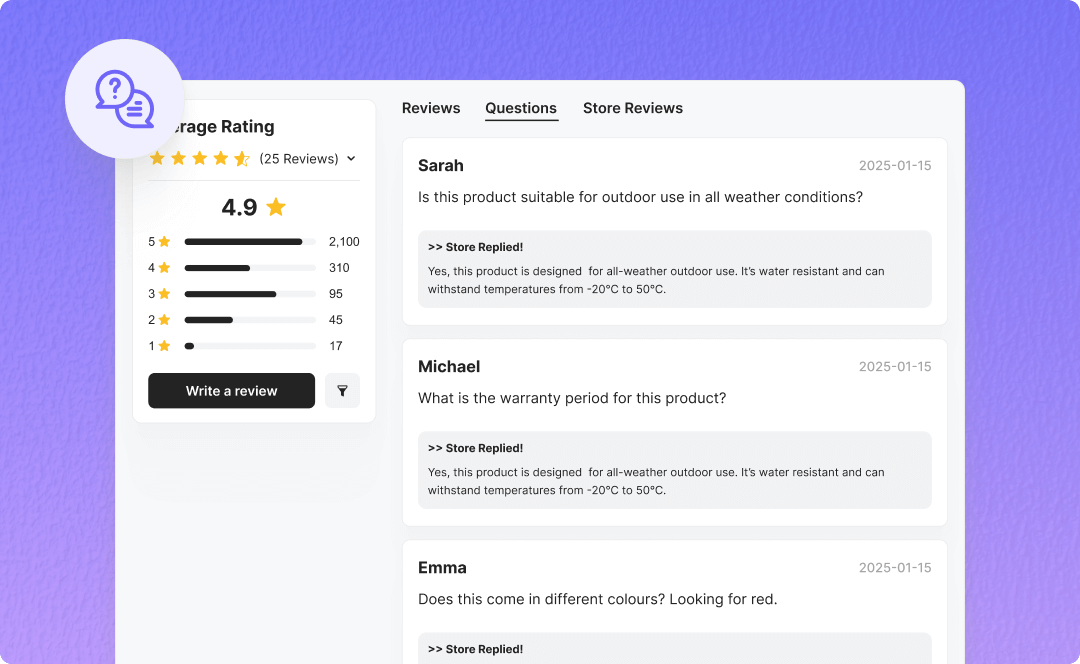The image size is (1080, 664).
Task: Click the 5 star rating row star
Action: coord(164,242)
